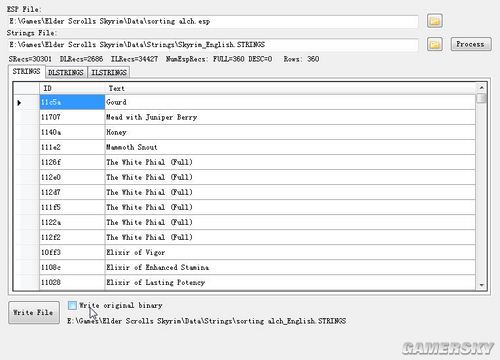Screen dimensions: 500x360
Task: Click the Strings File path field
Action: point(213,44)
